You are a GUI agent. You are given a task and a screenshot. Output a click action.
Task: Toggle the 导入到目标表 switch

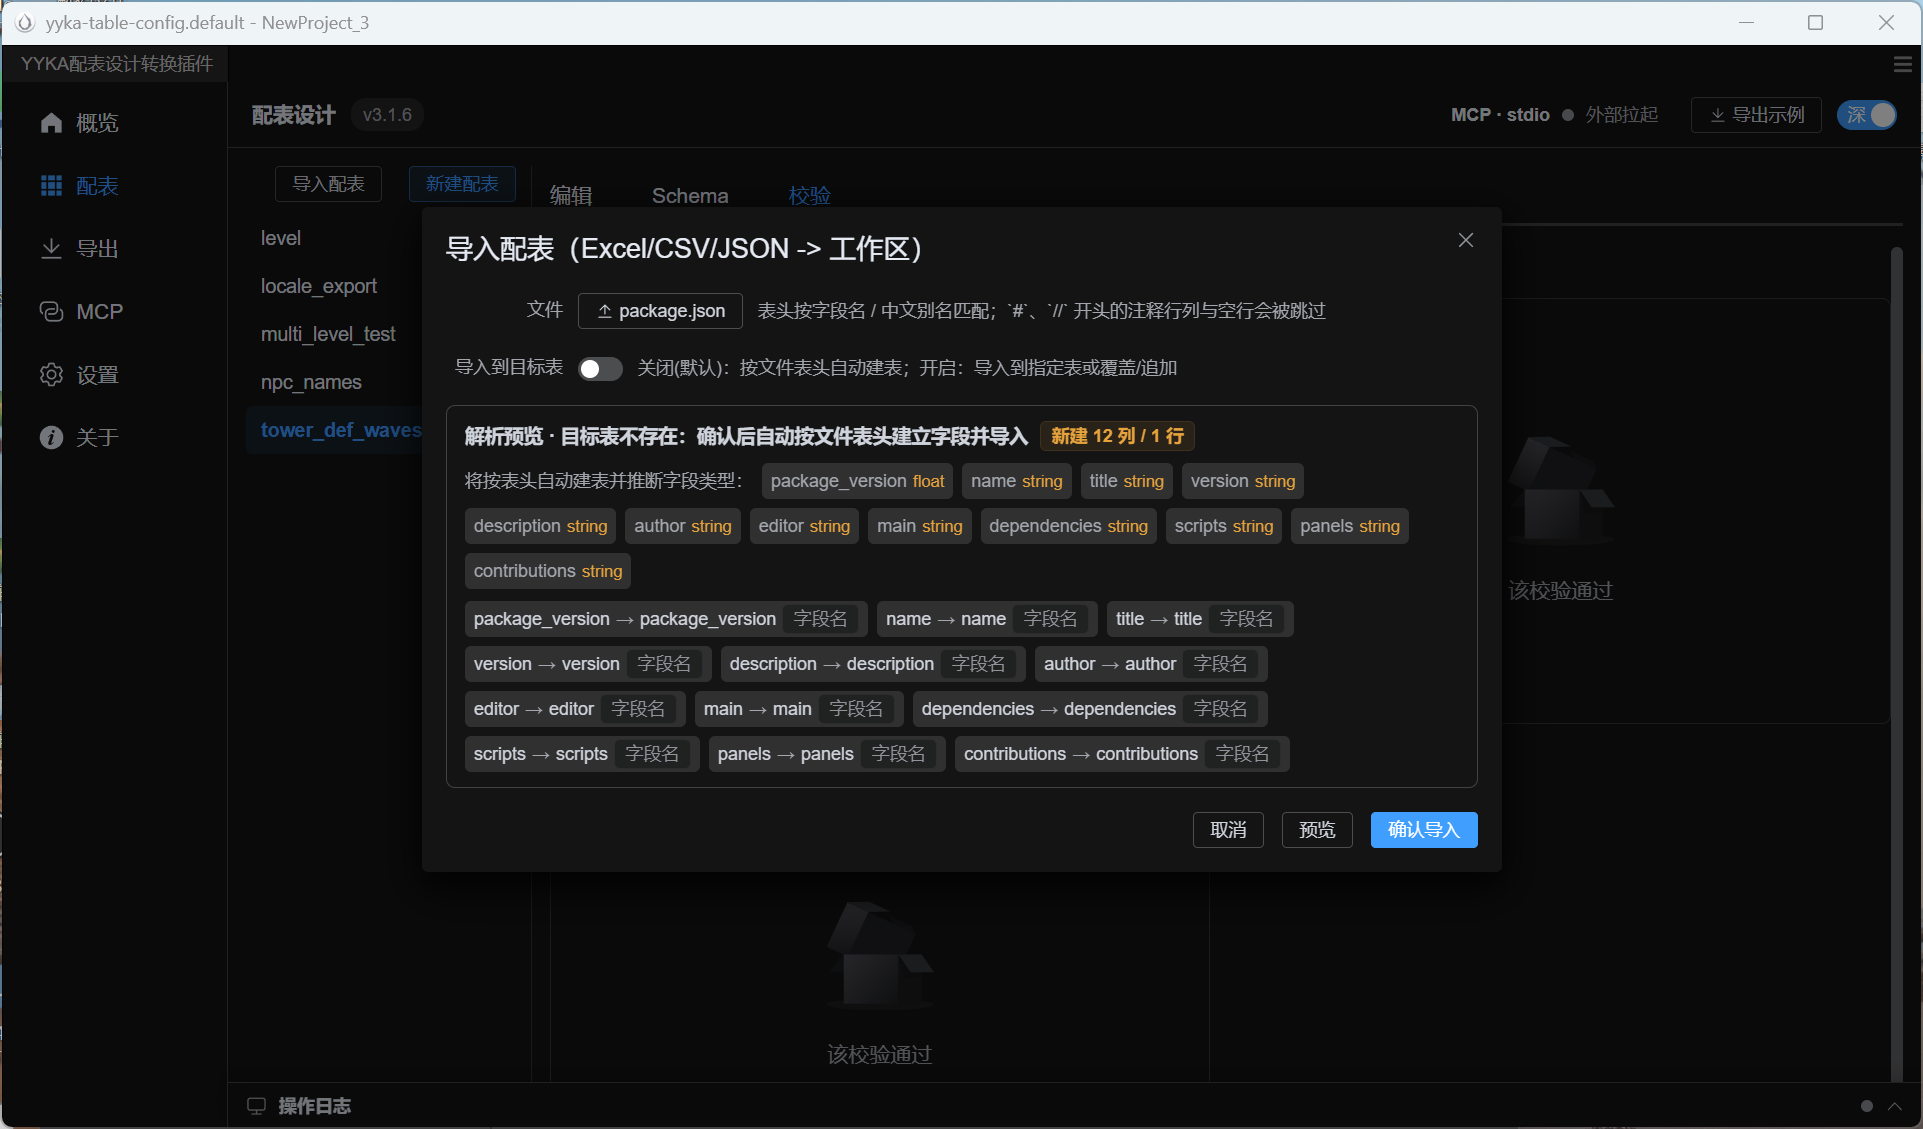point(600,369)
